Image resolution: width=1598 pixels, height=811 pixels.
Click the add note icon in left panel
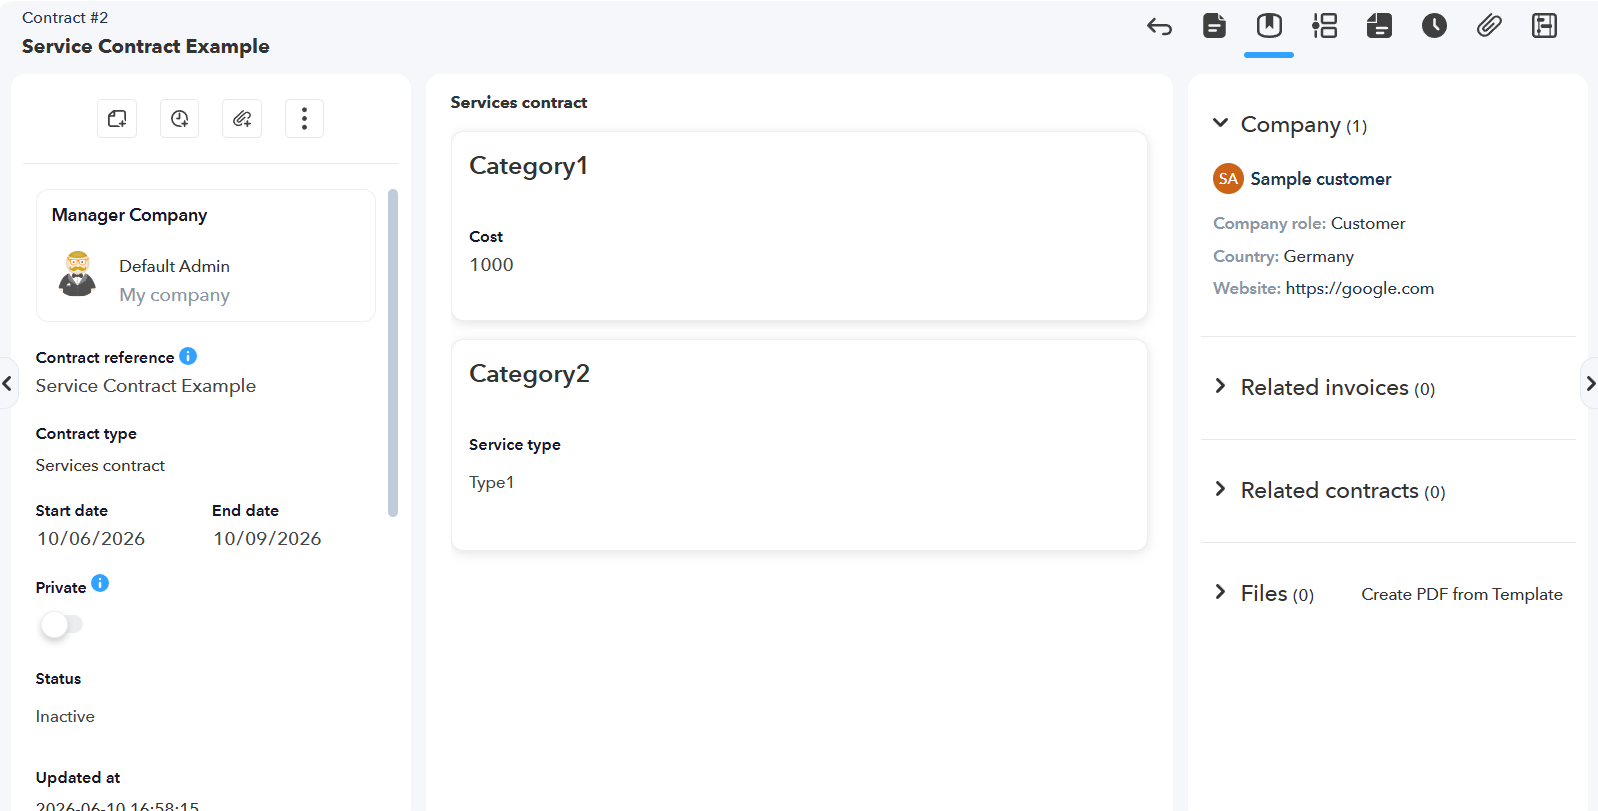pyautogui.click(x=117, y=119)
